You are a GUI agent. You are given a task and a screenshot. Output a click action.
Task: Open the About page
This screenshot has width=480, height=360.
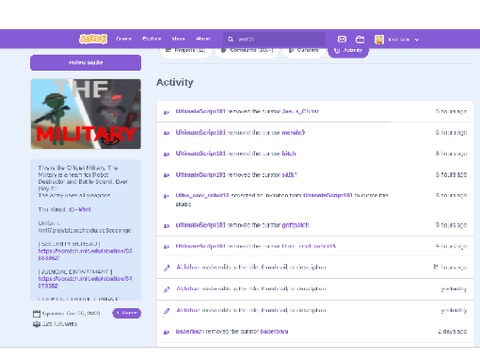(x=203, y=39)
